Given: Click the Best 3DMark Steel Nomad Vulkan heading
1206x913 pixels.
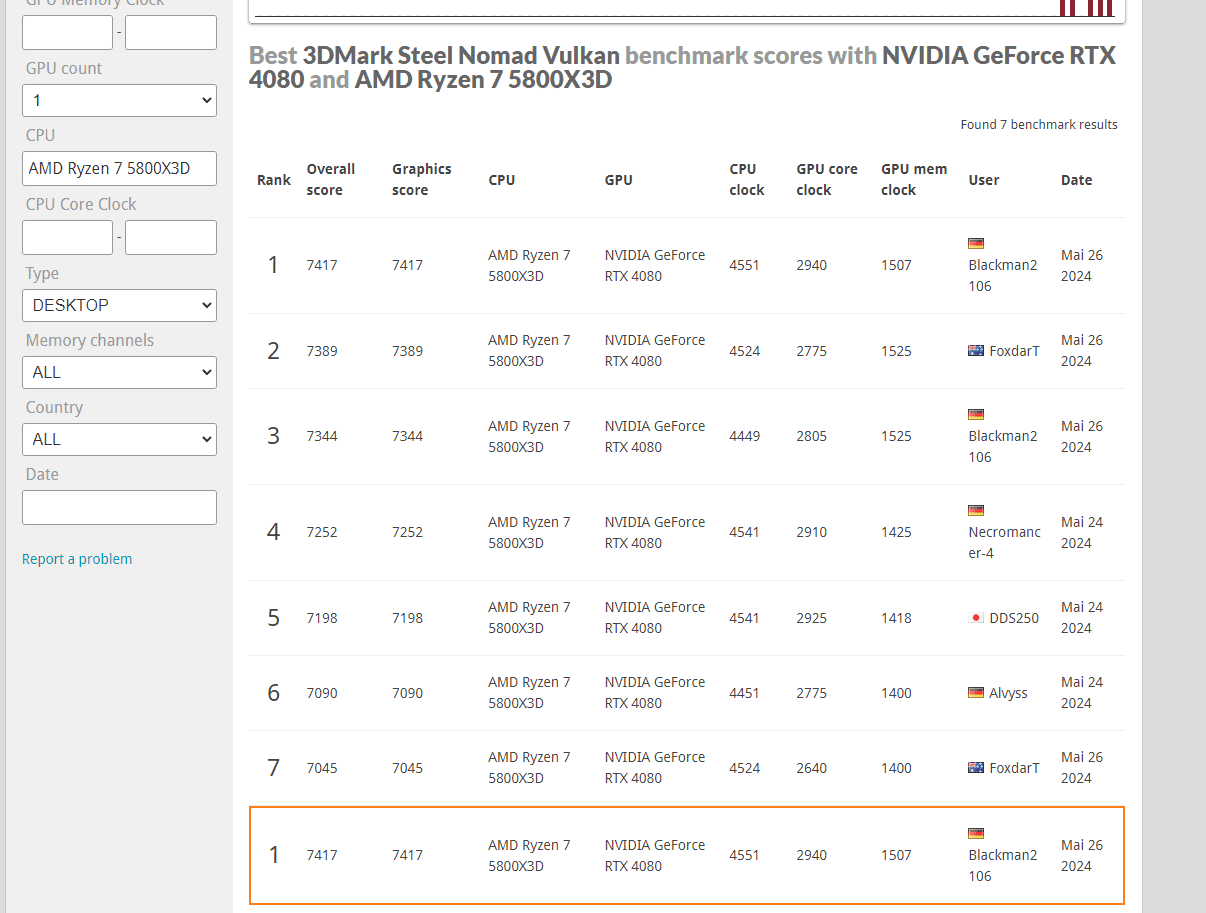Looking at the screenshot, I should click(x=682, y=67).
